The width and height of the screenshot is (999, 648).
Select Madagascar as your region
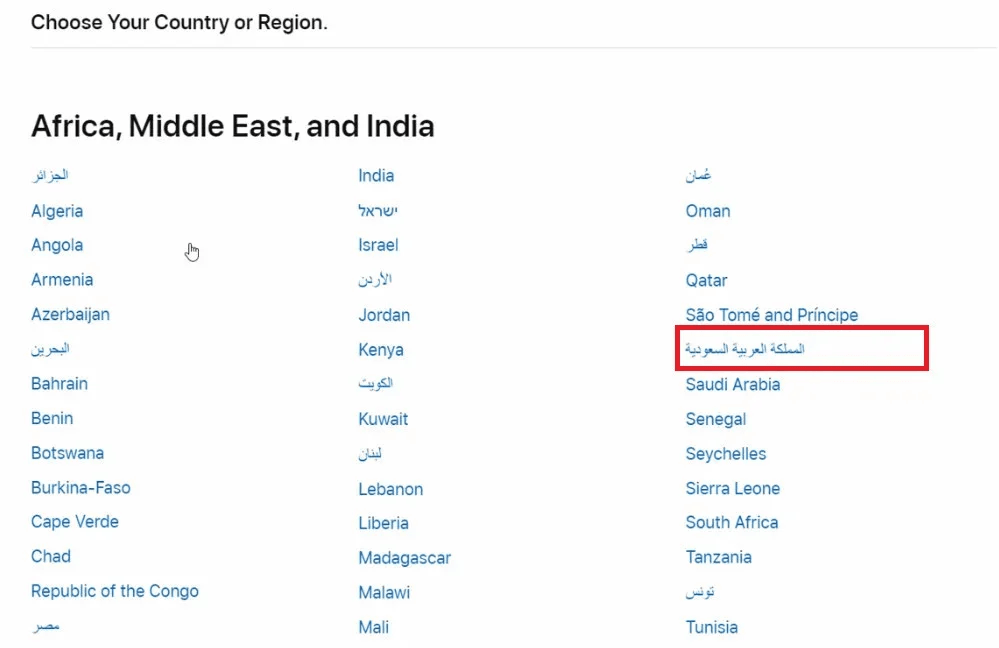tap(404, 558)
